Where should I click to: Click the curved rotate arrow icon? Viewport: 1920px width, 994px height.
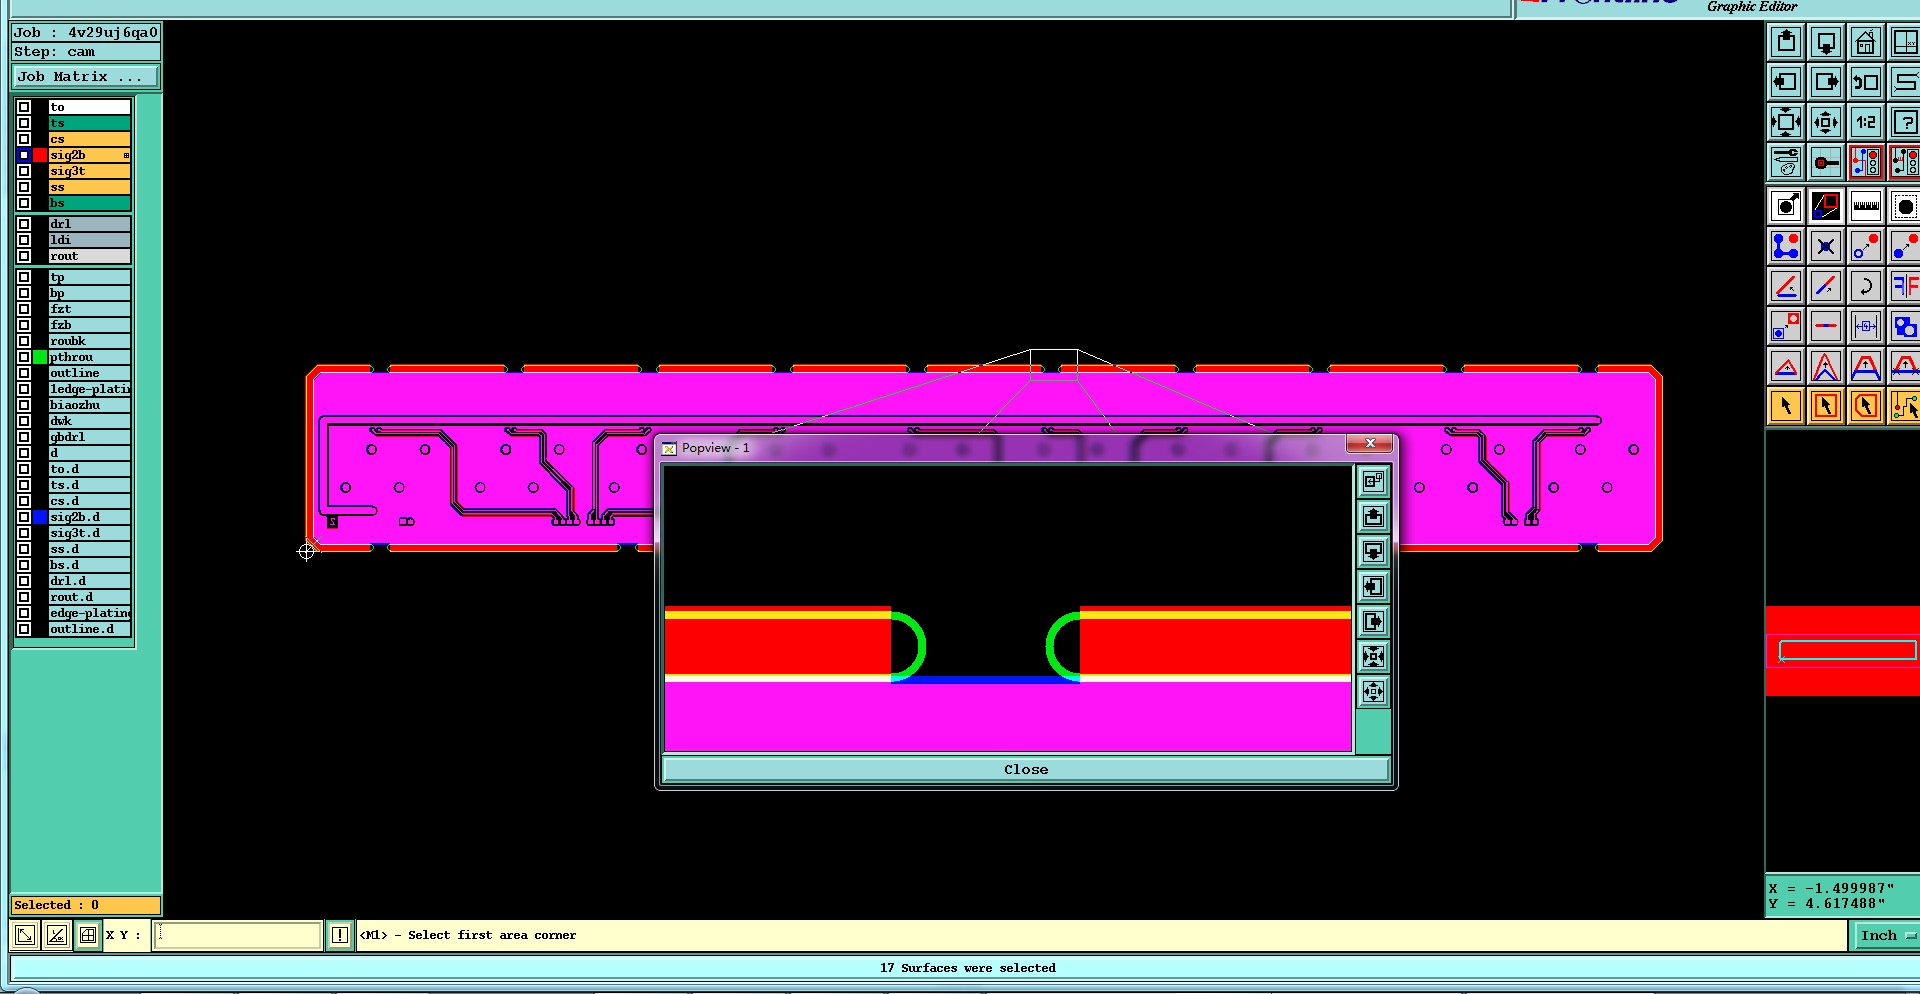click(x=1866, y=286)
